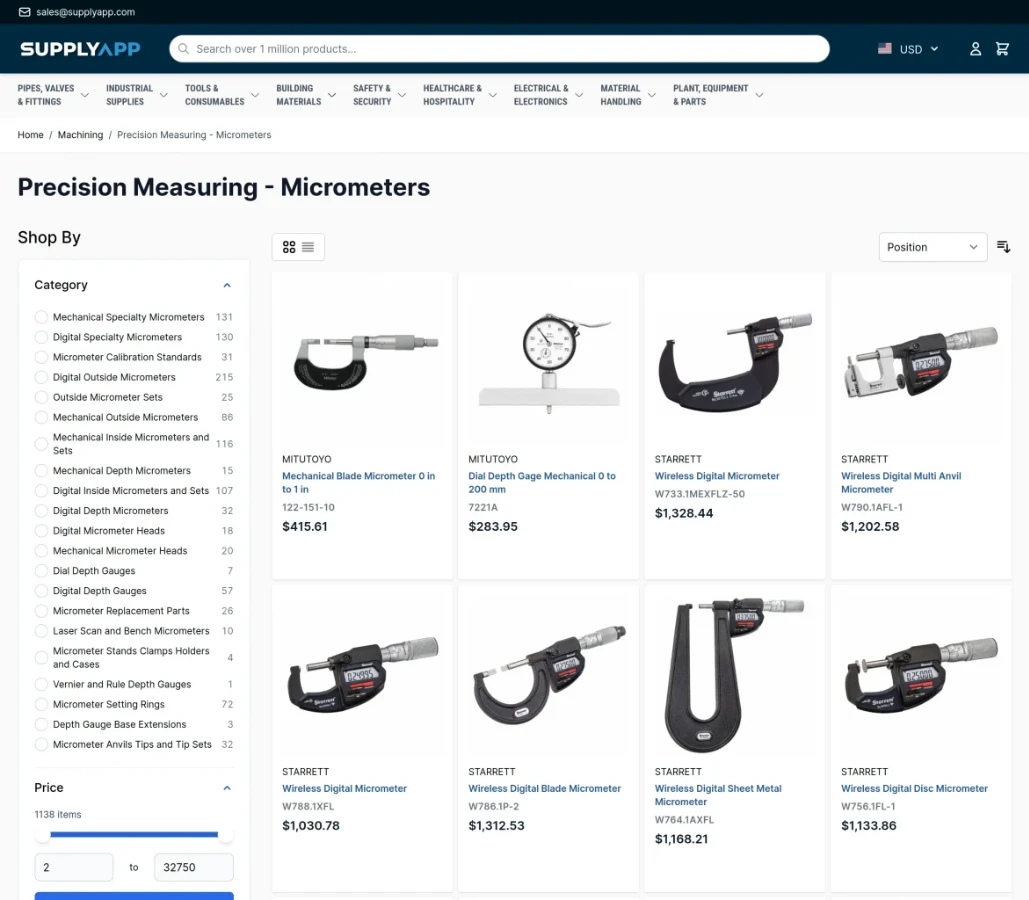
Task: Open the user account icon
Action: [975, 49]
